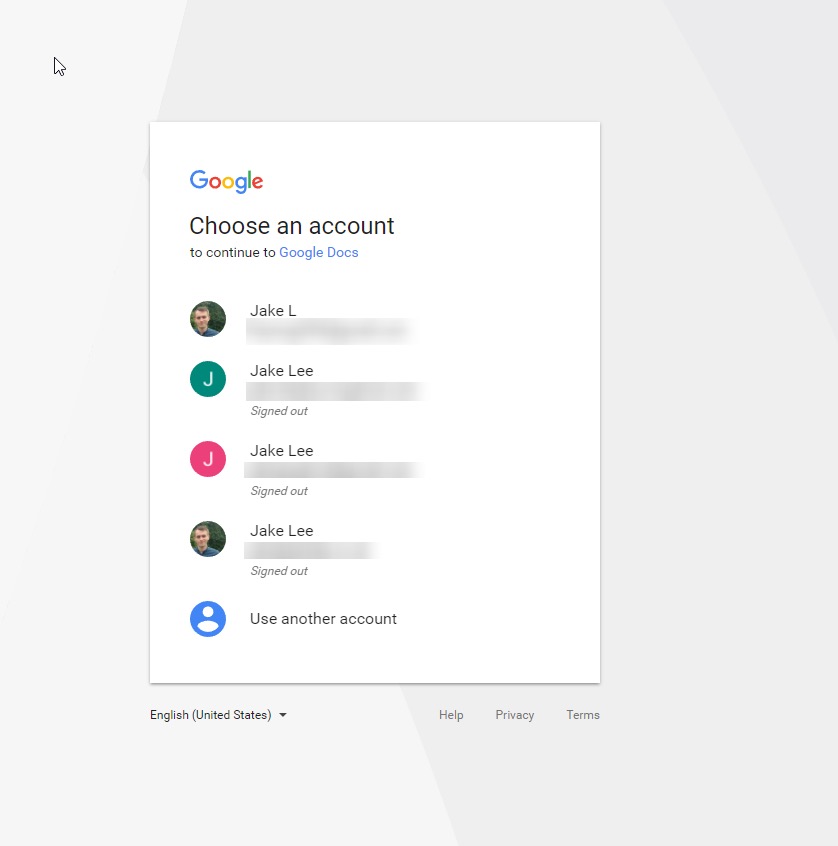This screenshot has width=838, height=846.
Task: Click the Google logo
Action: pos(226,181)
